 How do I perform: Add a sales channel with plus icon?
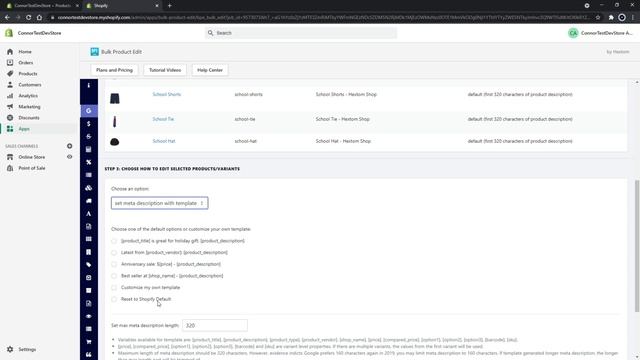point(69,146)
